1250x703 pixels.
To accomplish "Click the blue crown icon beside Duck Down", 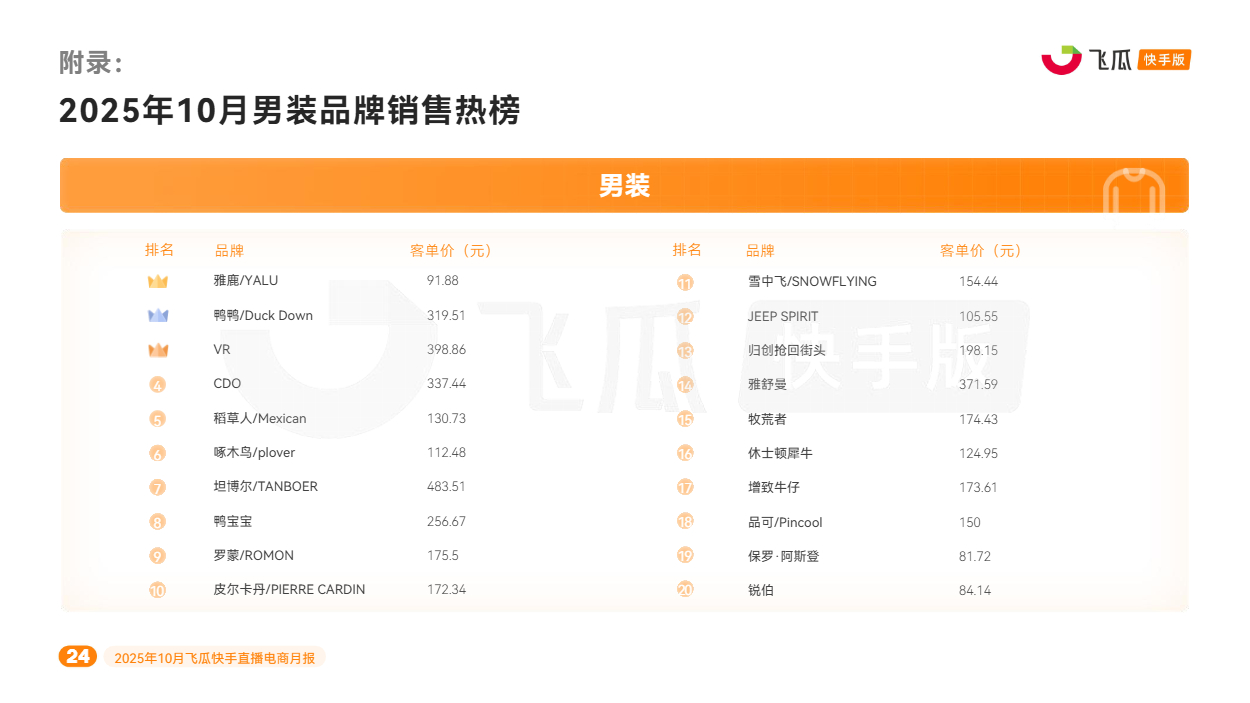I will pyautogui.click(x=158, y=316).
